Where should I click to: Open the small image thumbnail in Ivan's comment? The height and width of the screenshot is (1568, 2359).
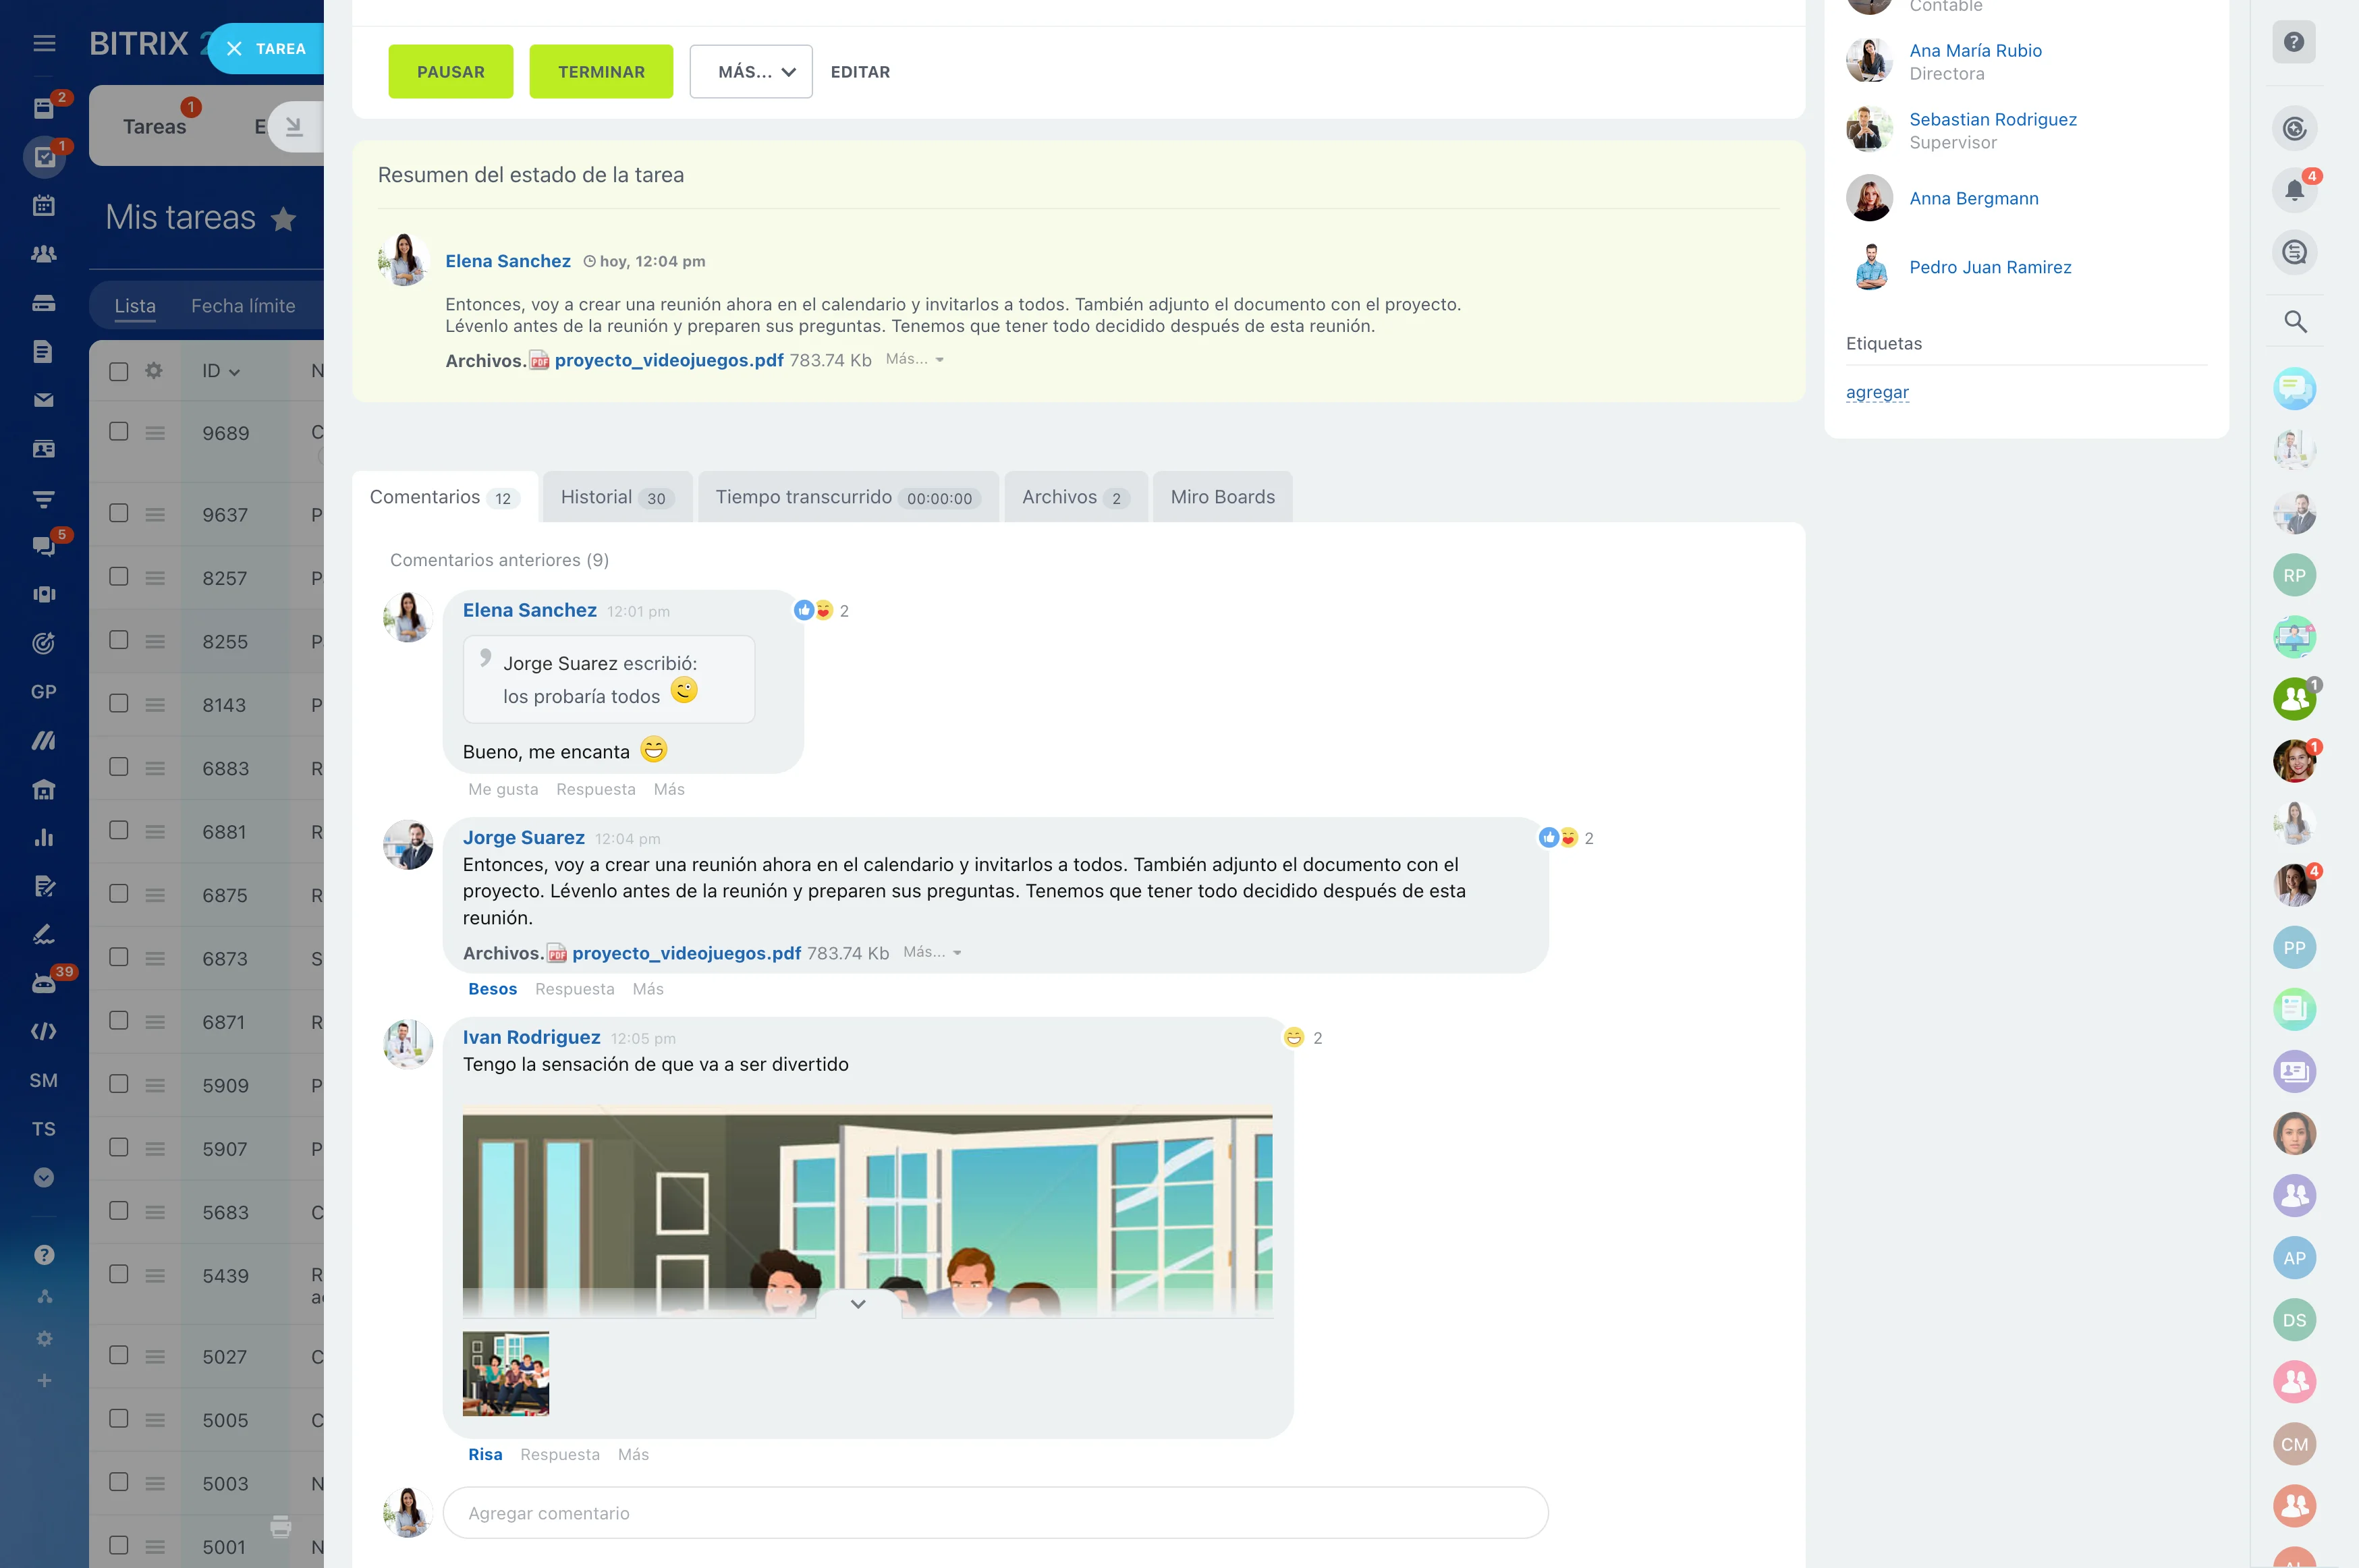click(506, 1373)
